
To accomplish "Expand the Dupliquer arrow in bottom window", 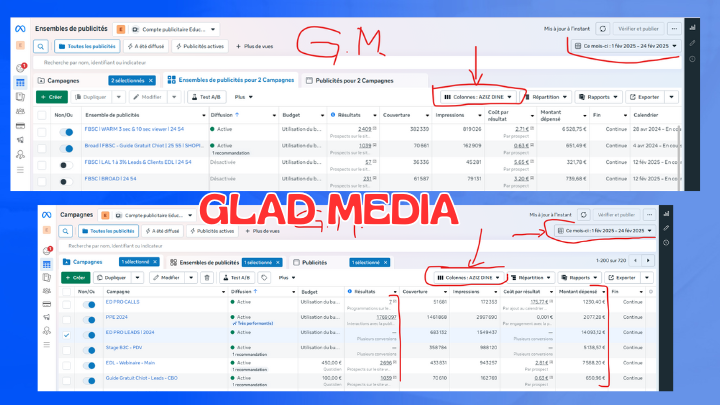I will pyautogui.click(x=137, y=278).
